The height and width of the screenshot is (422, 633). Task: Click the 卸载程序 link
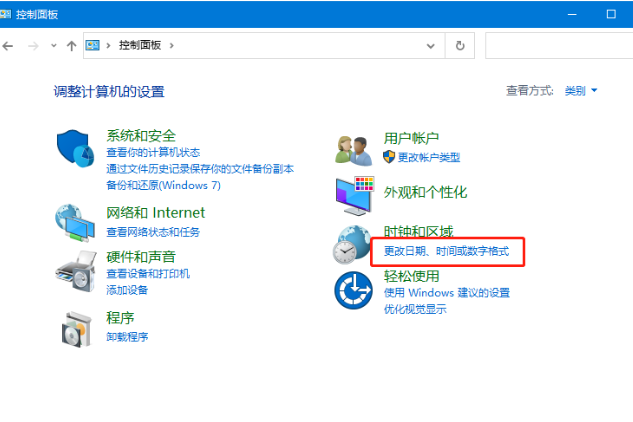tap(127, 337)
